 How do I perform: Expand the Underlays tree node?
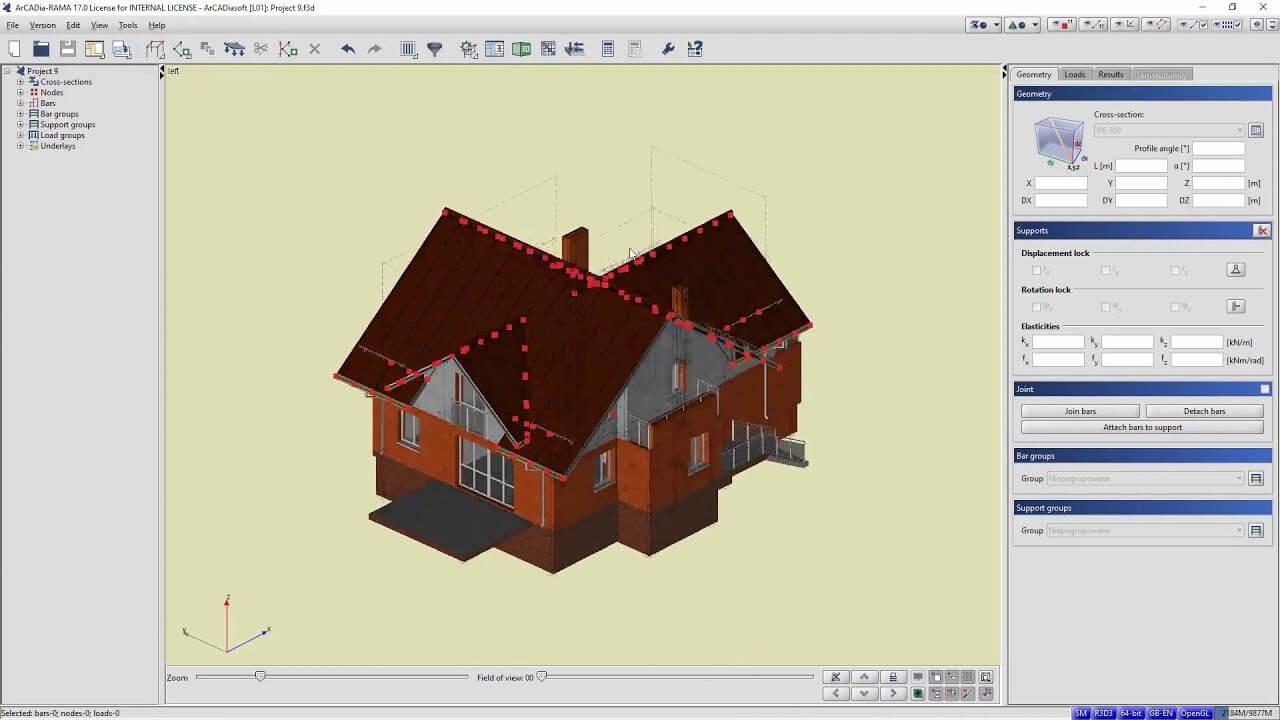point(20,146)
